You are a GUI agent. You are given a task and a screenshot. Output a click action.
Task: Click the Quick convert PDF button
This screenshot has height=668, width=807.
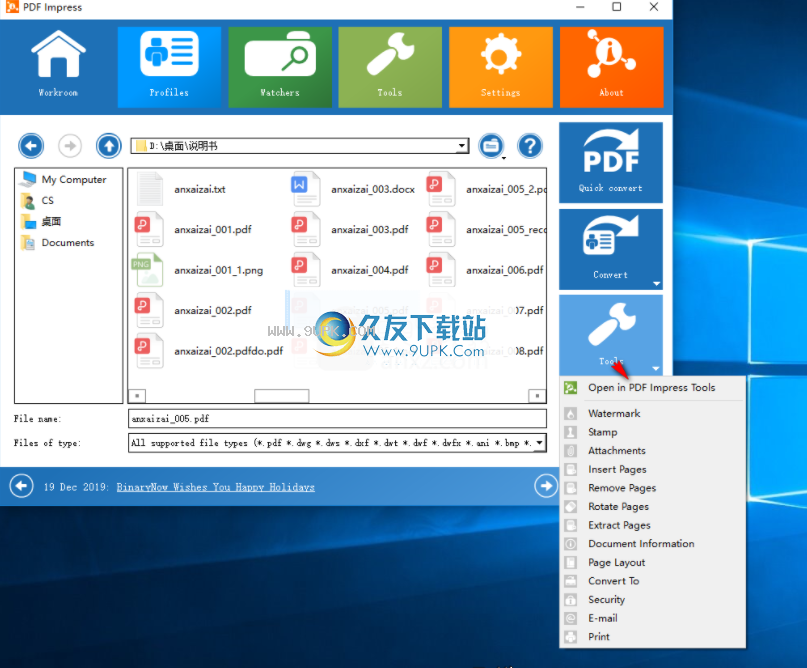point(611,163)
